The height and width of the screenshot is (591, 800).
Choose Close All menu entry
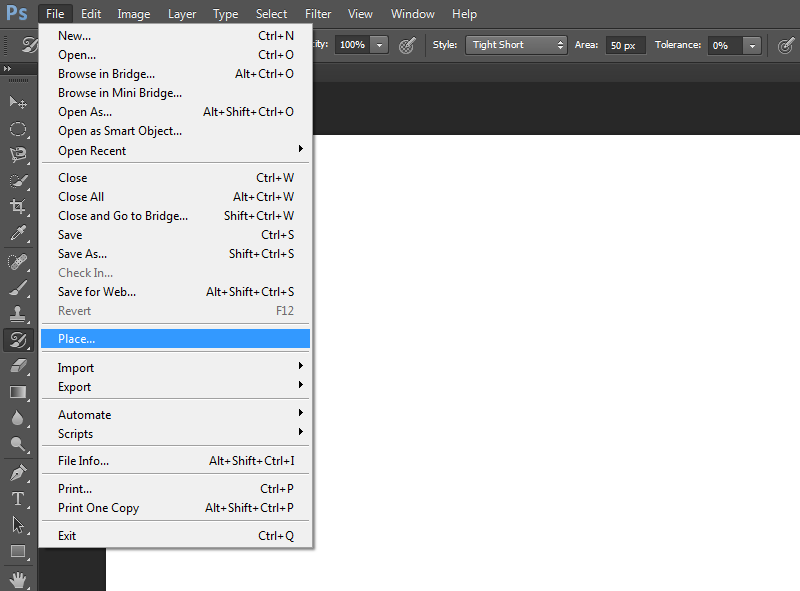(x=176, y=196)
